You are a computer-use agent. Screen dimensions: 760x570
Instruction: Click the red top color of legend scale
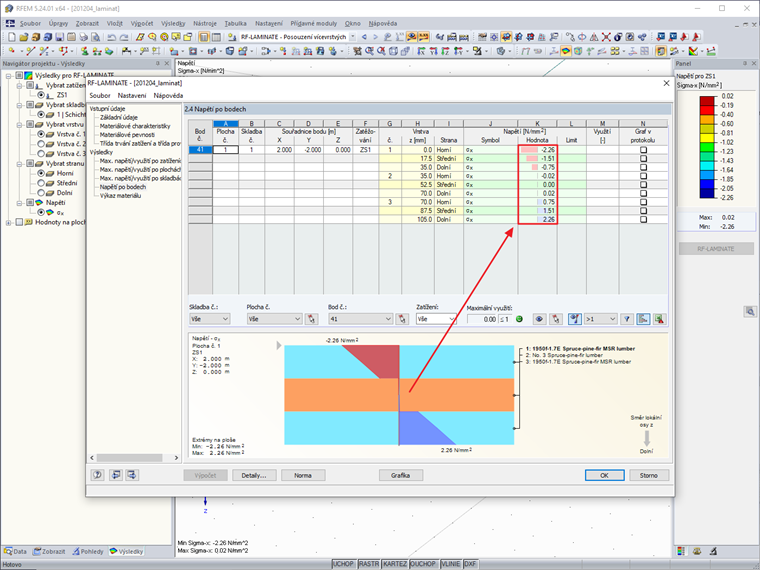pyautogui.click(x=707, y=100)
